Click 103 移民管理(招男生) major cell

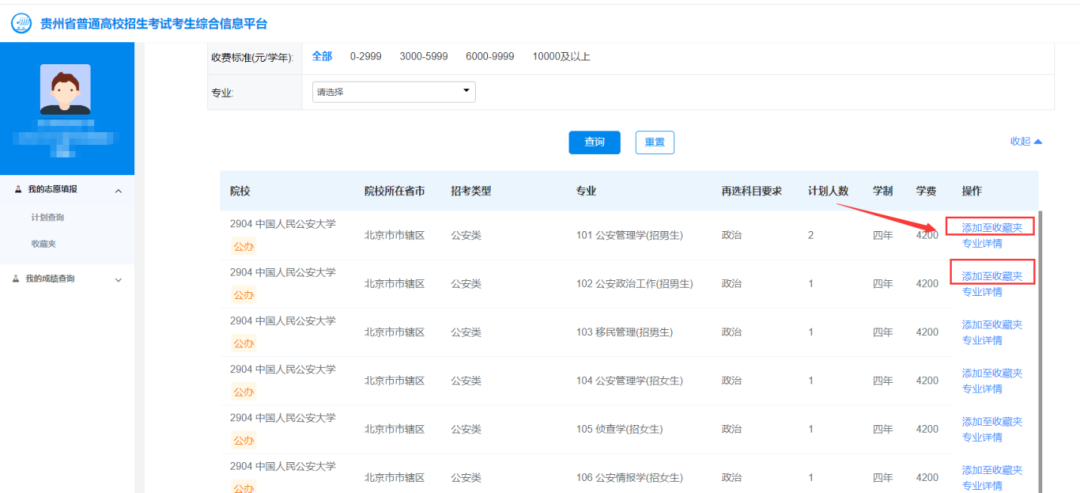click(x=624, y=332)
